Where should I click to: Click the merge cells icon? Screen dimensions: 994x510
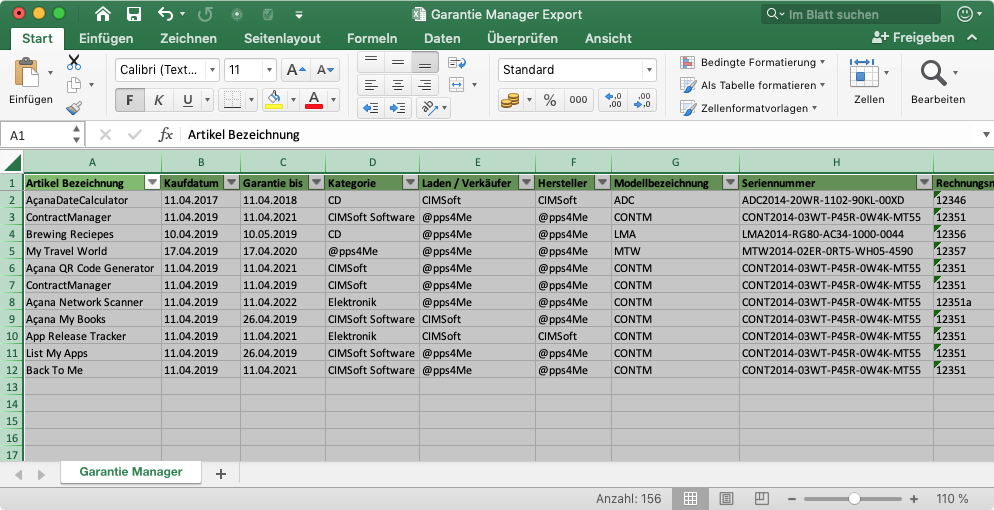point(457,84)
